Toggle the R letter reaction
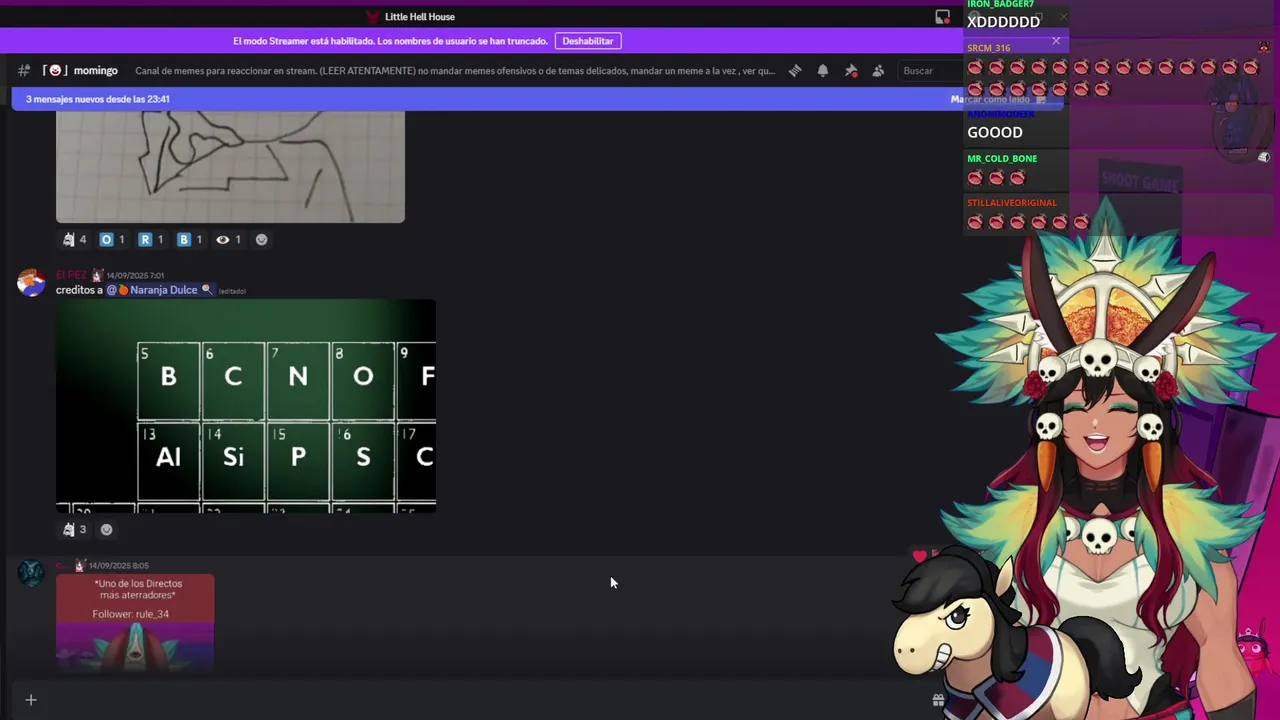The height and width of the screenshot is (720, 1280). pos(151,240)
